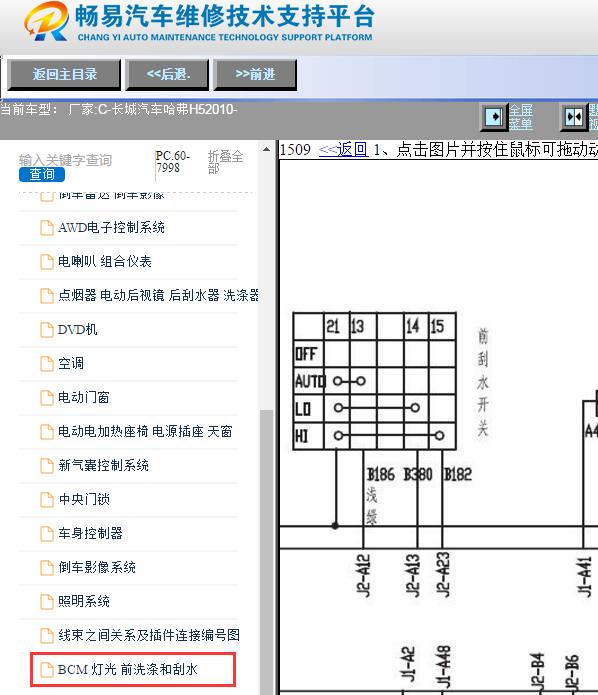598x695 pixels.
Task: Click the document icon beside 倒车影像系统
Action: coord(47,567)
